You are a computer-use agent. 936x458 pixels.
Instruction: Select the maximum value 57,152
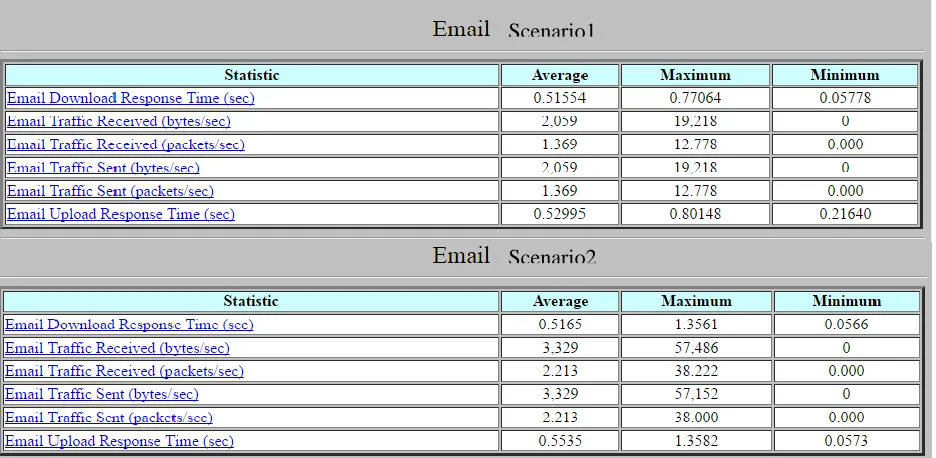pos(696,394)
